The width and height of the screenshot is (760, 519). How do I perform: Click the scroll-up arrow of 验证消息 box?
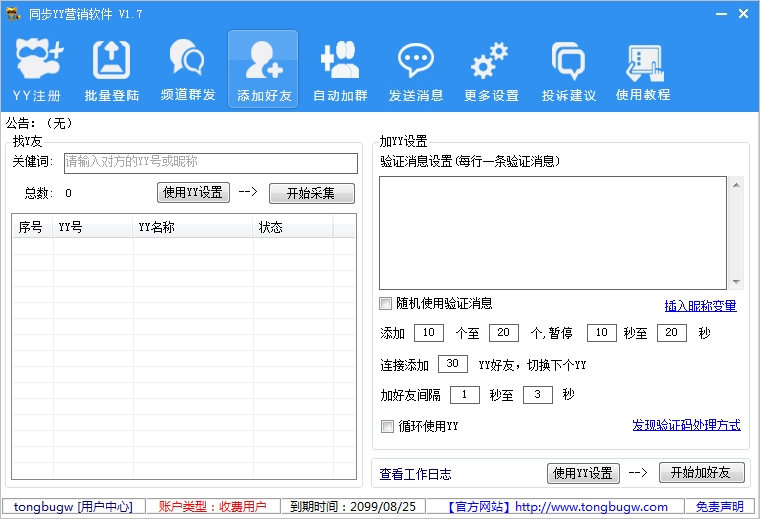pyautogui.click(x=736, y=185)
